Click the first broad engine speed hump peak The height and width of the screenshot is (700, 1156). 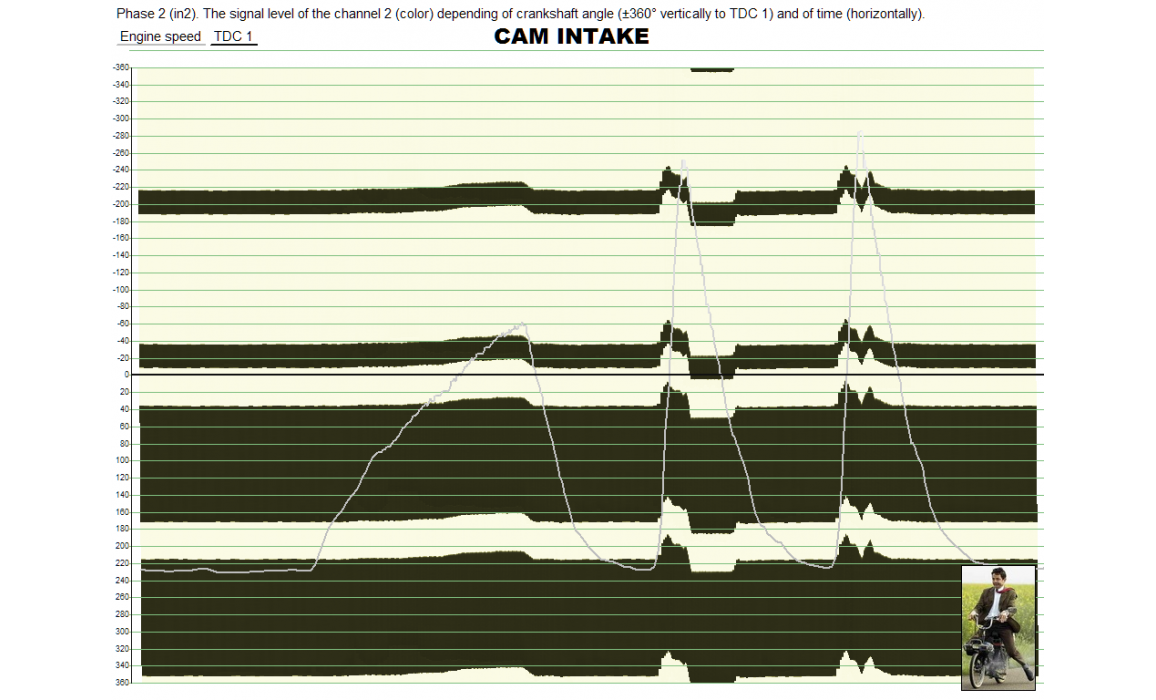520,325
